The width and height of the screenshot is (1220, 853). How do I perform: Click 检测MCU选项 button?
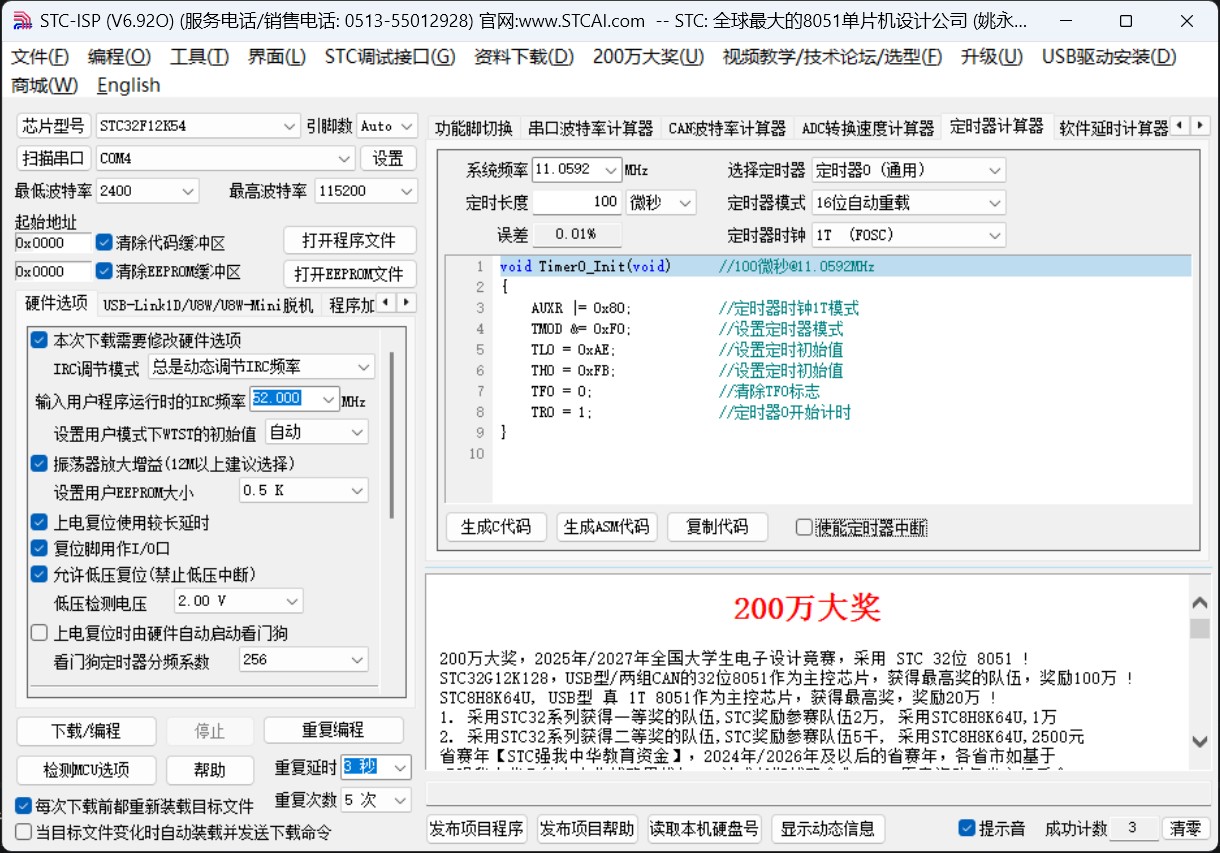click(x=85, y=769)
